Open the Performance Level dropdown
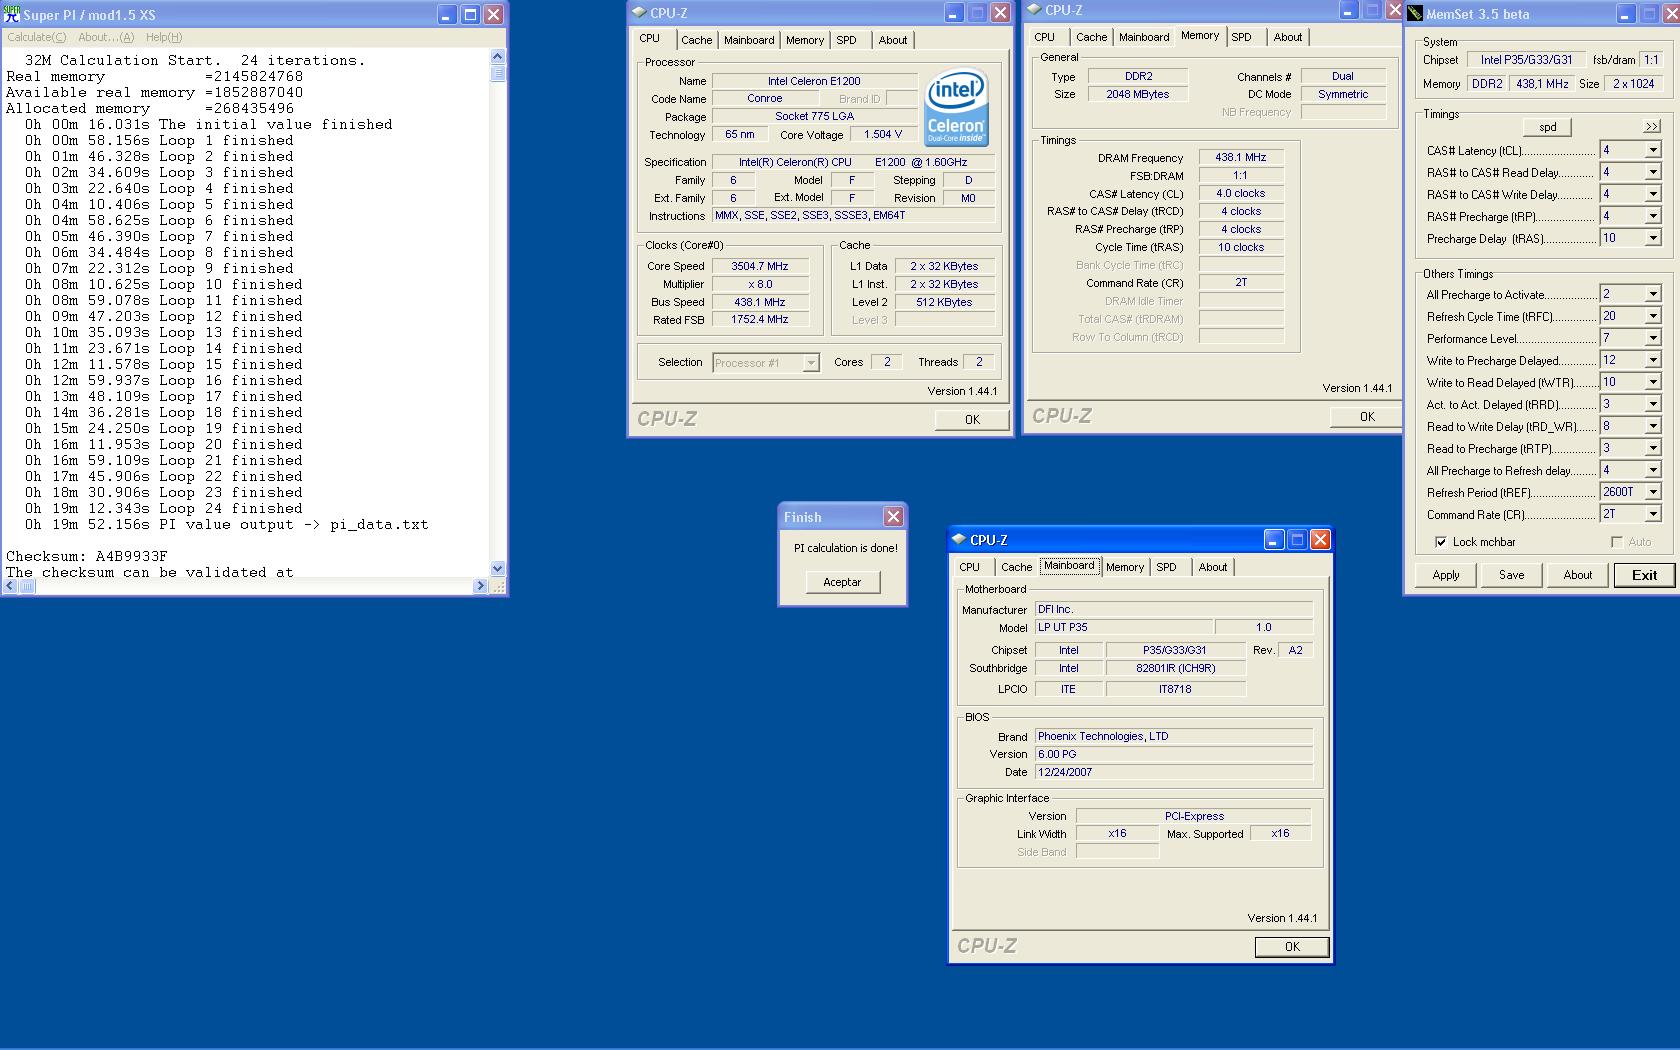The height and width of the screenshot is (1050, 1680). (x=1652, y=338)
